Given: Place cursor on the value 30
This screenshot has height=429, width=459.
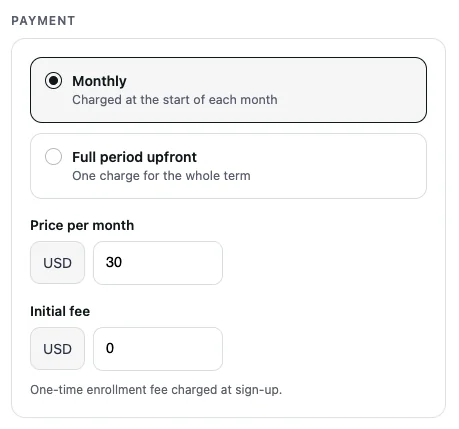Looking at the screenshot, I should pyautogui.click(x=114, y=262).
